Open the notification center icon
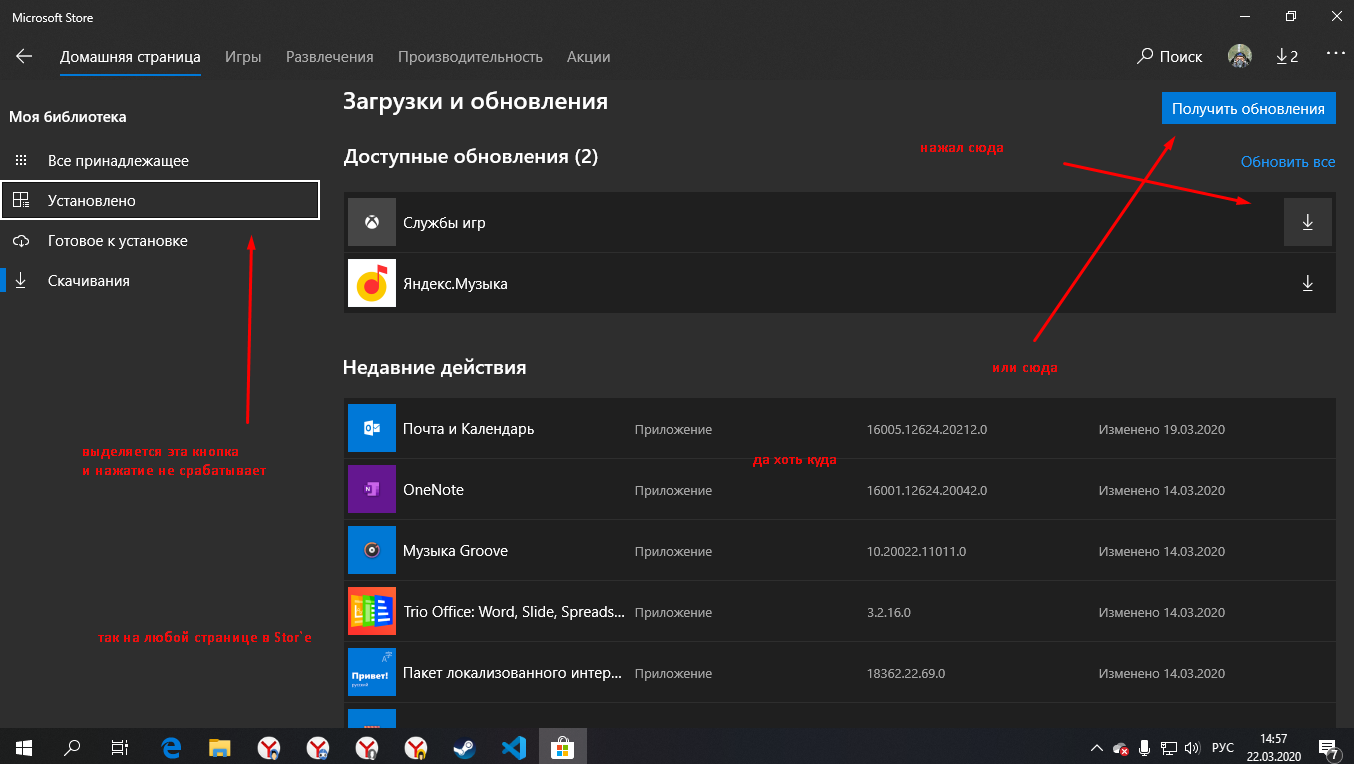This screenshot has height=768, width=1354. pos(1330,747)
